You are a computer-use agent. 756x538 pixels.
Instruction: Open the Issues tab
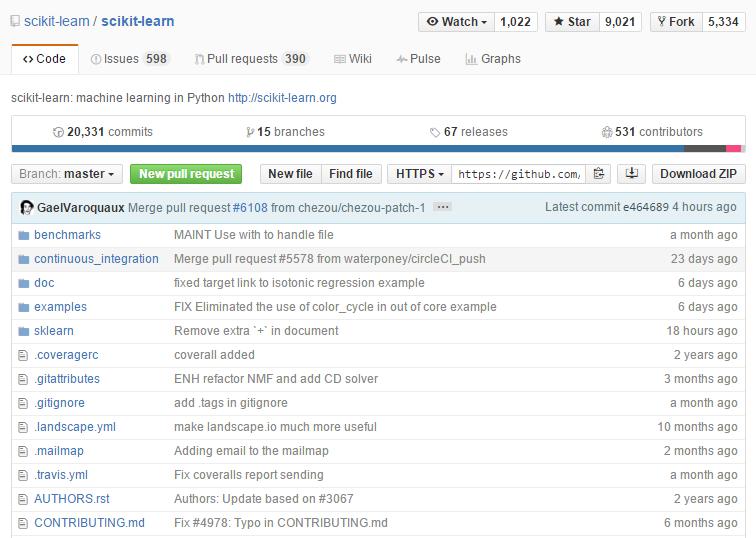pos(129,59)
